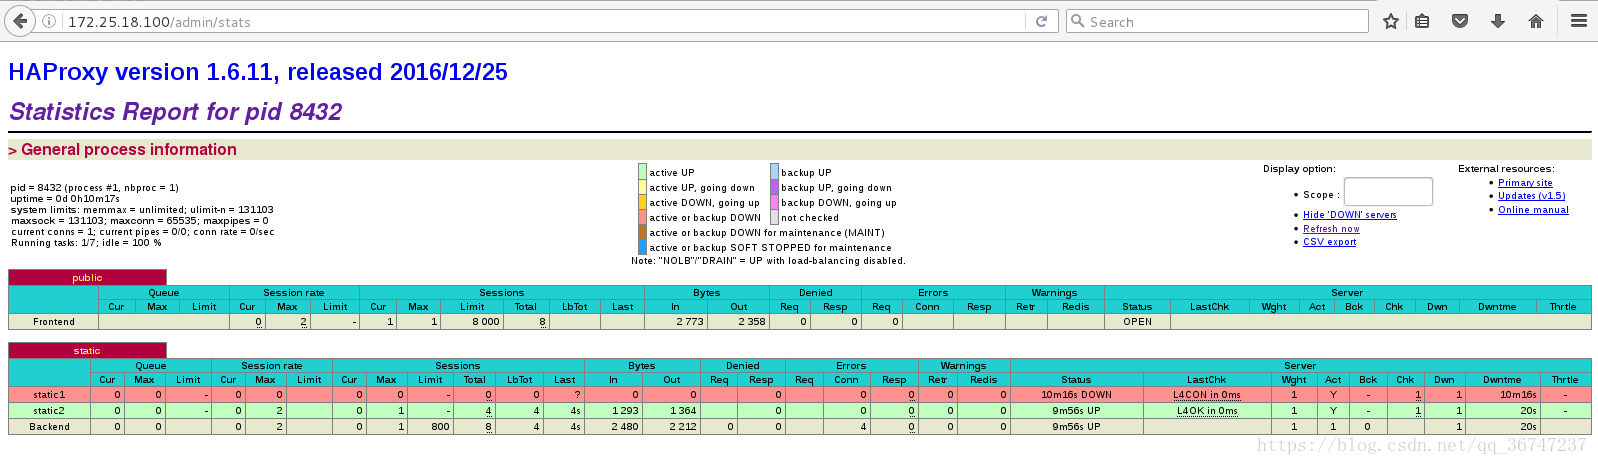Click the Backend row label

[x=50, y=427]
